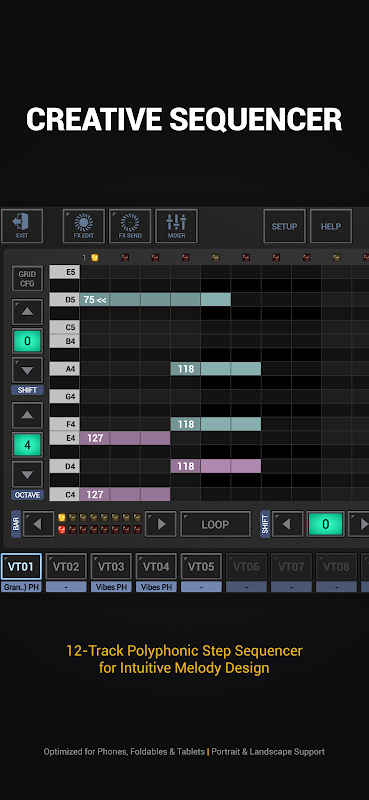
Task: Open the FX SEND panel
Action: click(x=130, y=226)
